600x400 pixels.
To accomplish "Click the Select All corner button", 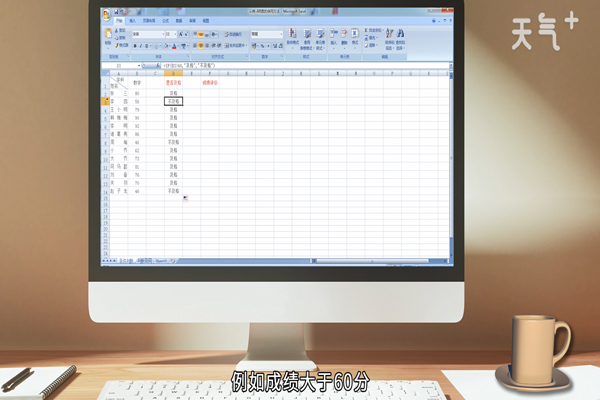I will click(105, 73).
